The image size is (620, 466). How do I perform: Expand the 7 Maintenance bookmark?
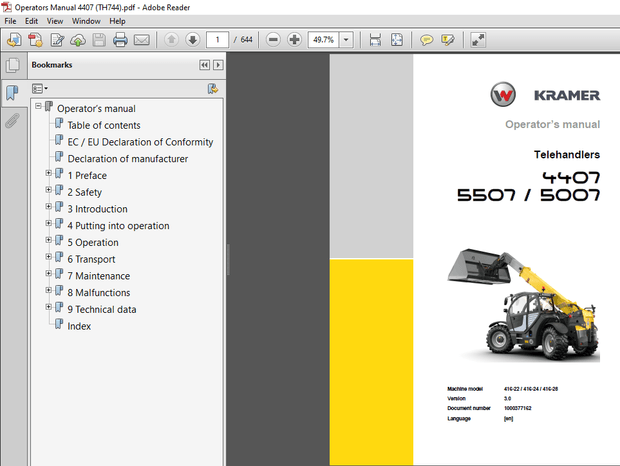(x=48, y=273)
